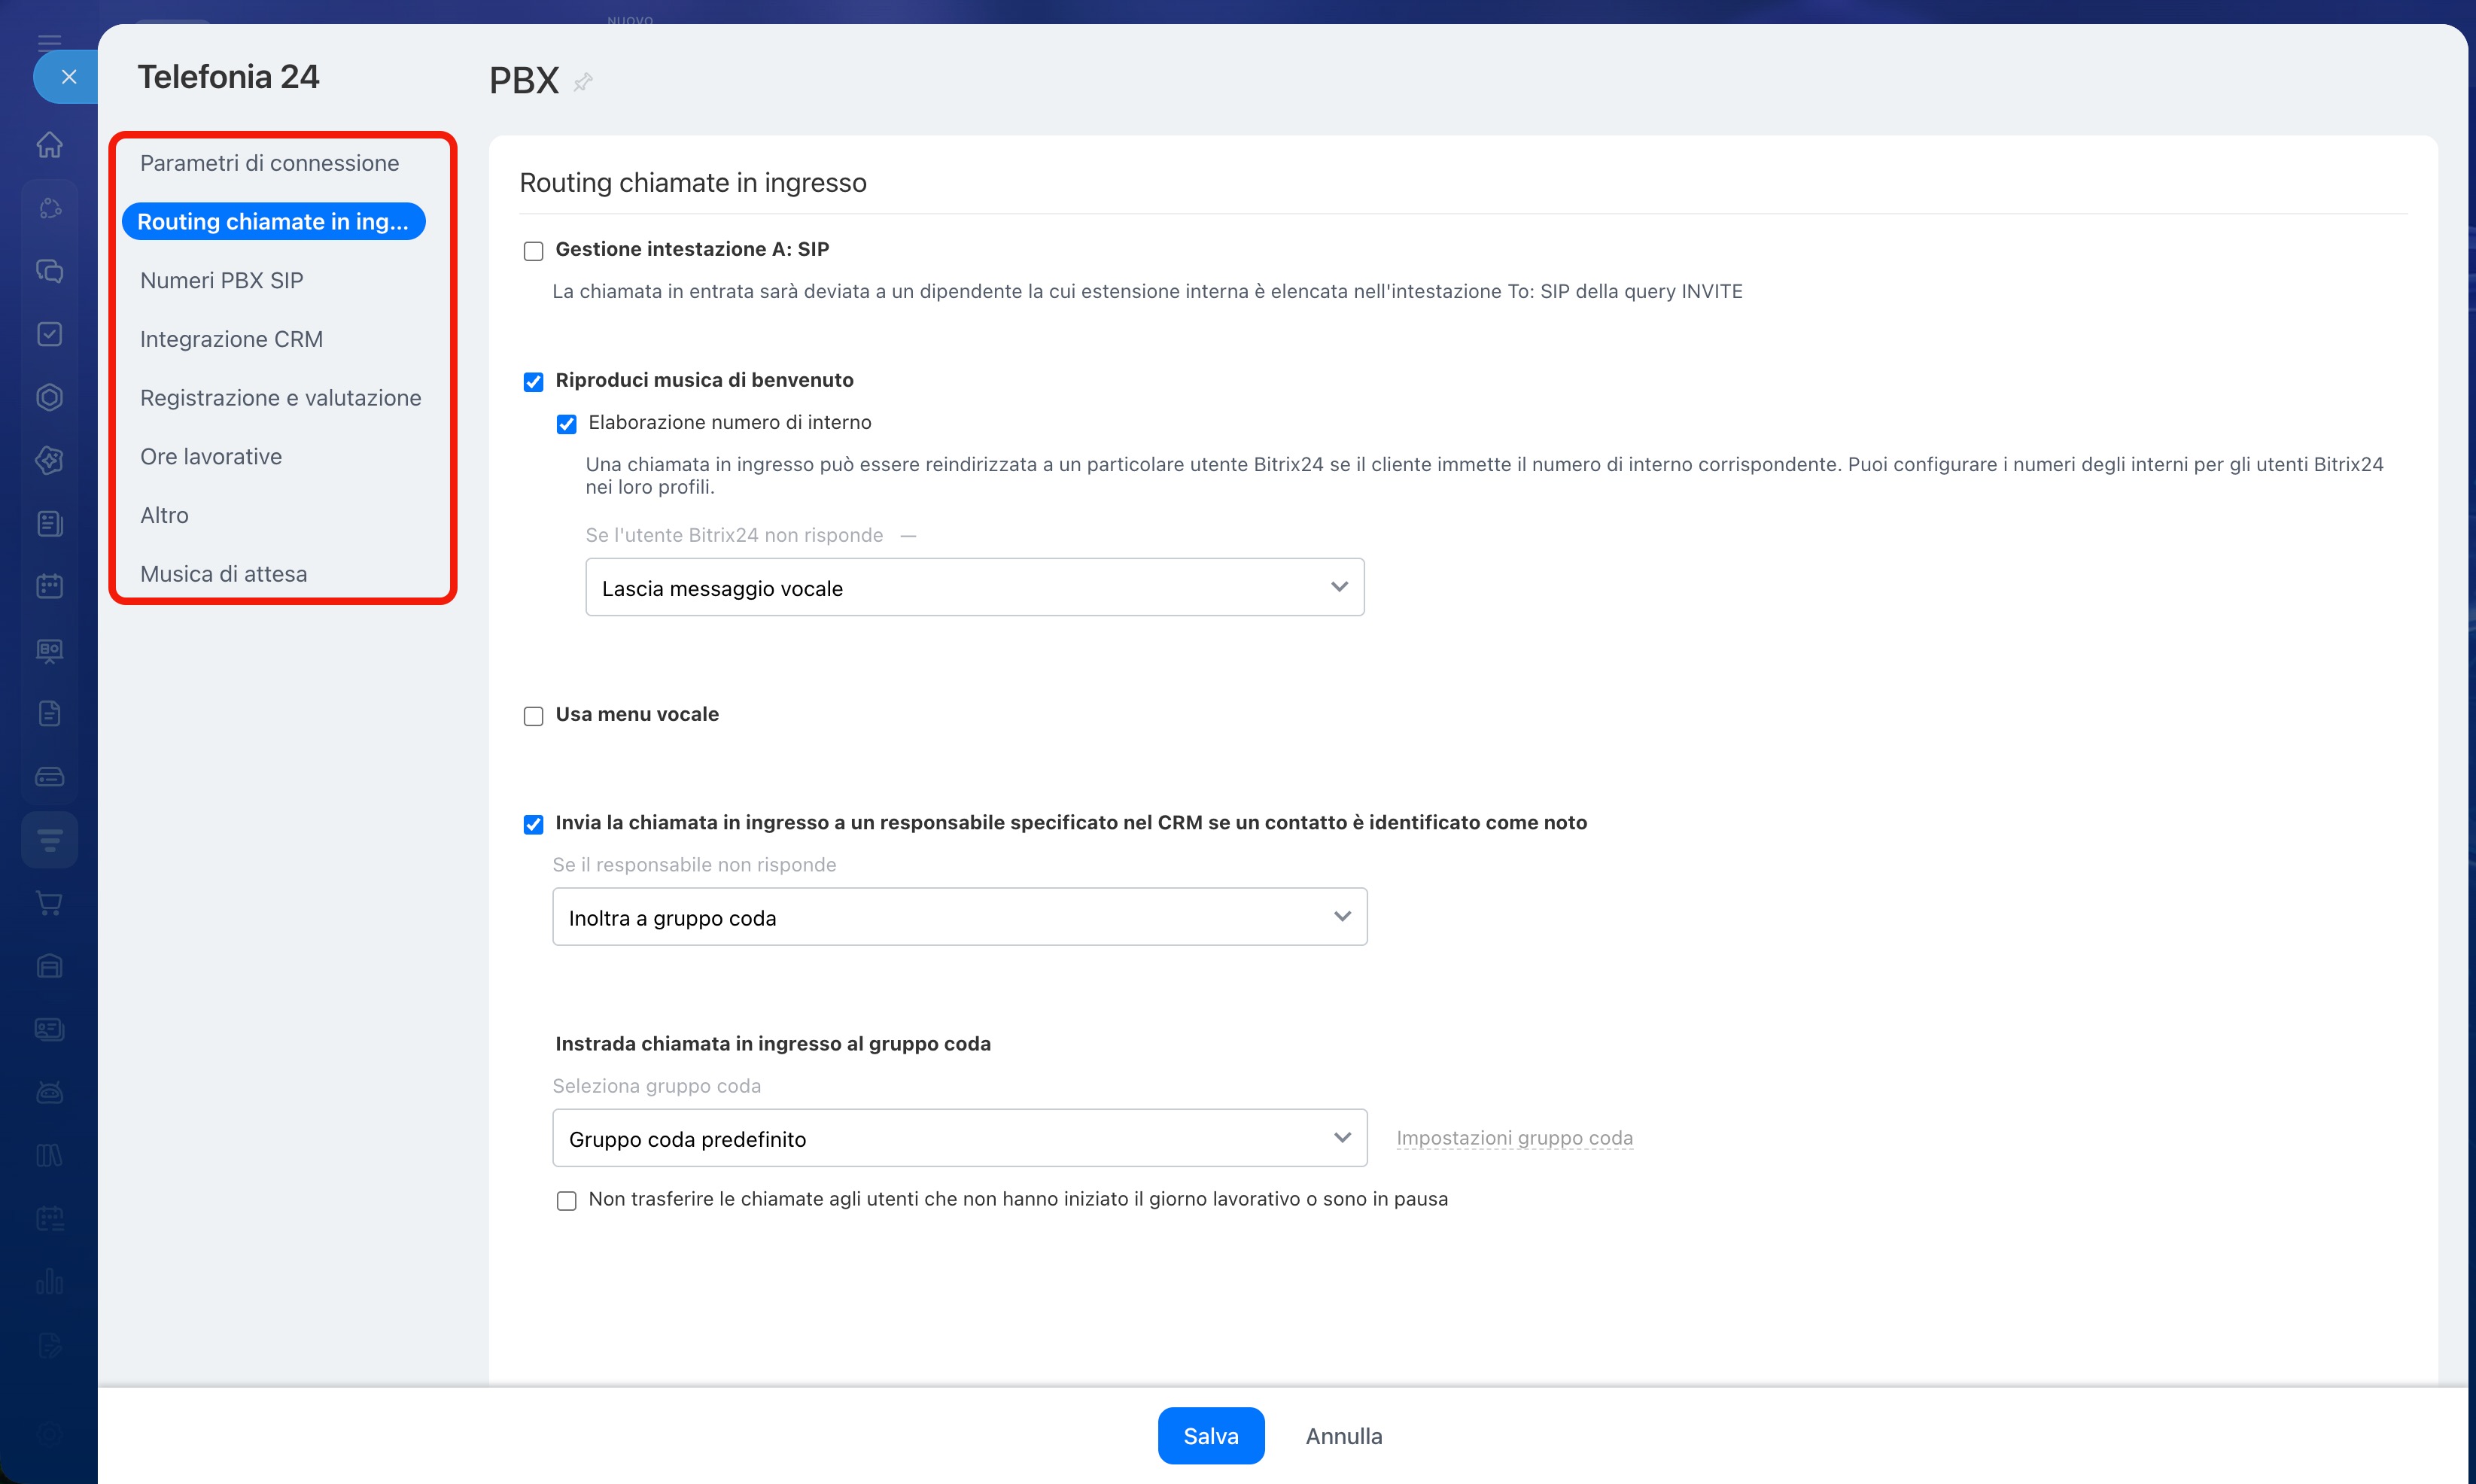
Task: Open the robot automation icon in sidebar
Action: 49,1092
